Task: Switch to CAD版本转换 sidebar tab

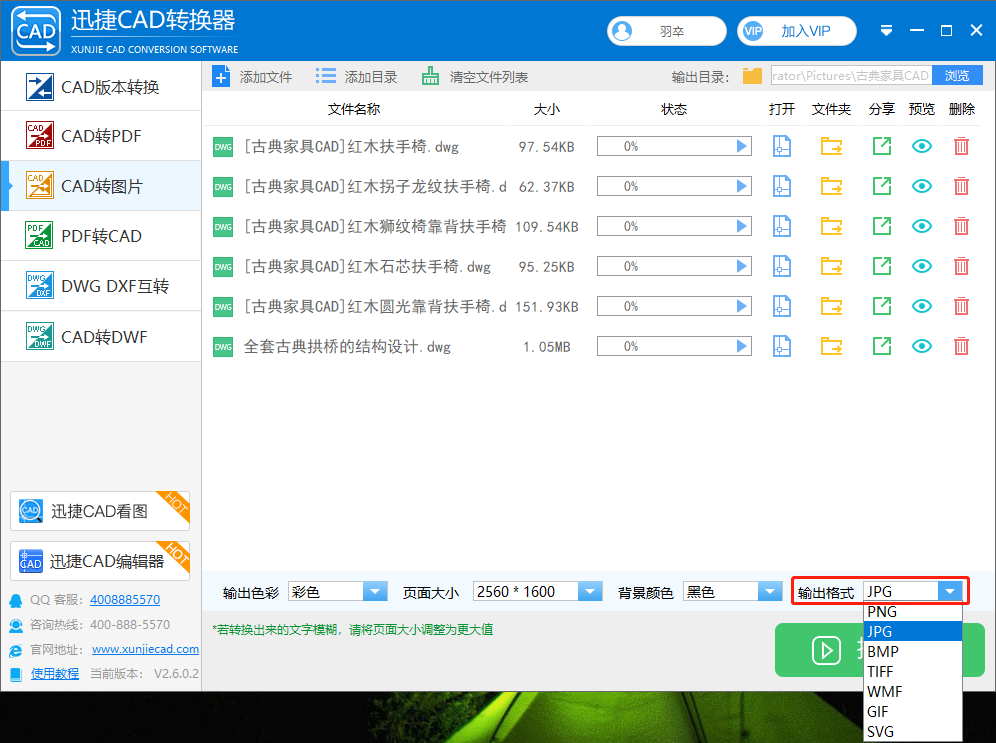Action: click(x=102, y=86)
